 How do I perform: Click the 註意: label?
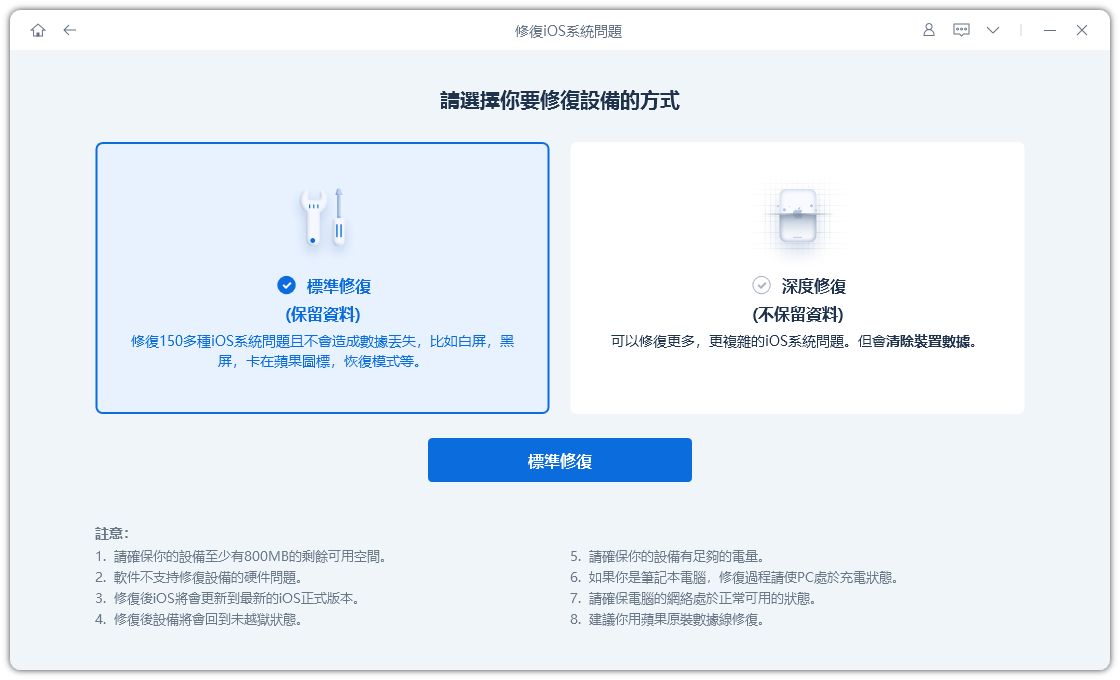pyautogui.click(x=112, y=534)
